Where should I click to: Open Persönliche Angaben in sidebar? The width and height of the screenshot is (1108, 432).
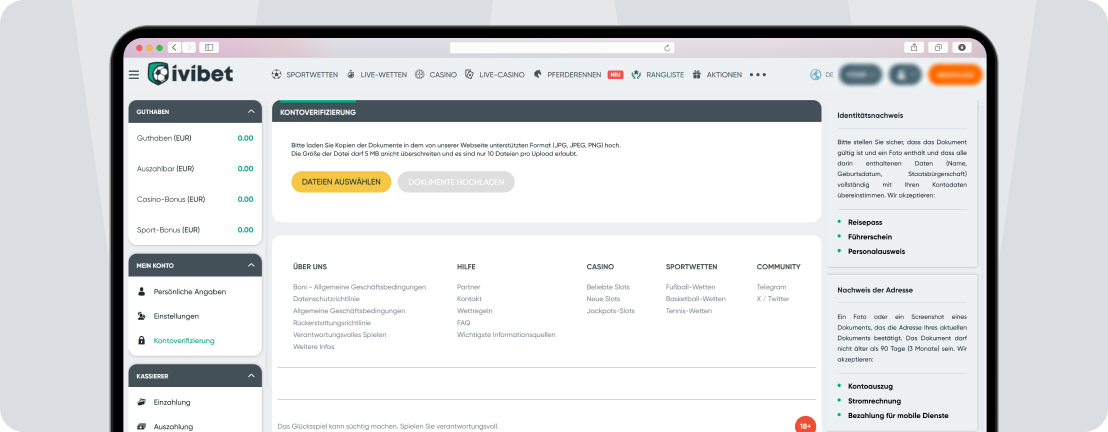pyautogui.click(x=190, y=291)
